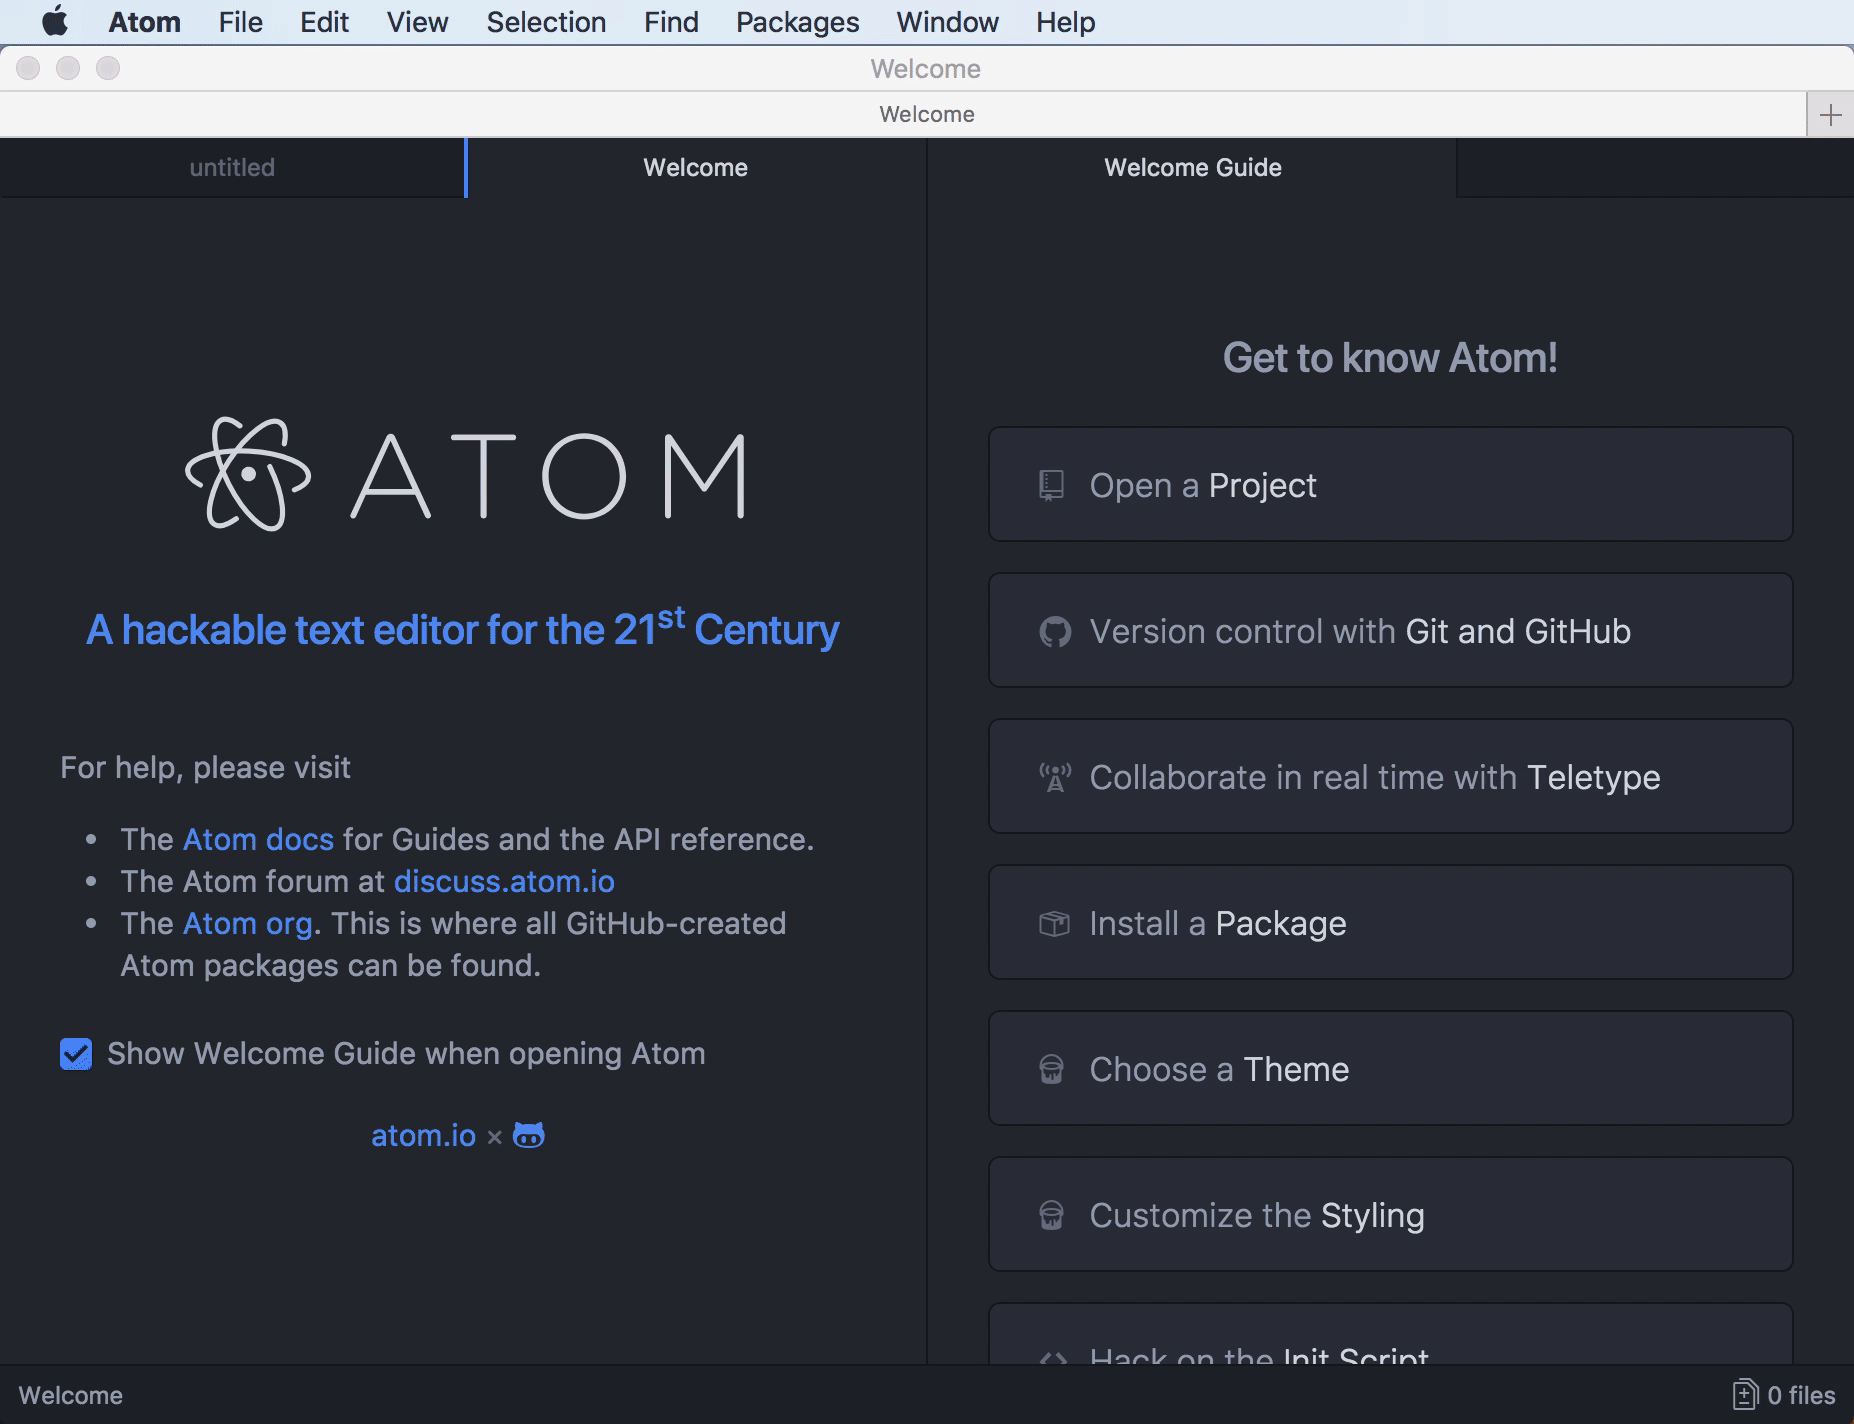The height and width of the screenshot is (1424, 1854).
Task: Open the Atom application menu
Action: (145, 22)
